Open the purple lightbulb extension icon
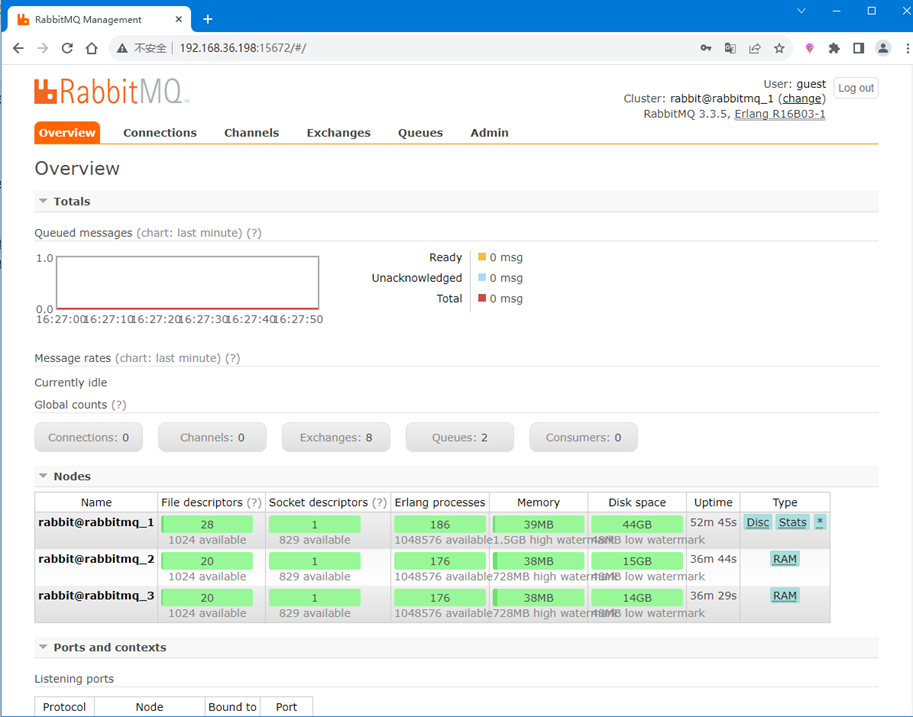 [x=809, y=48]
